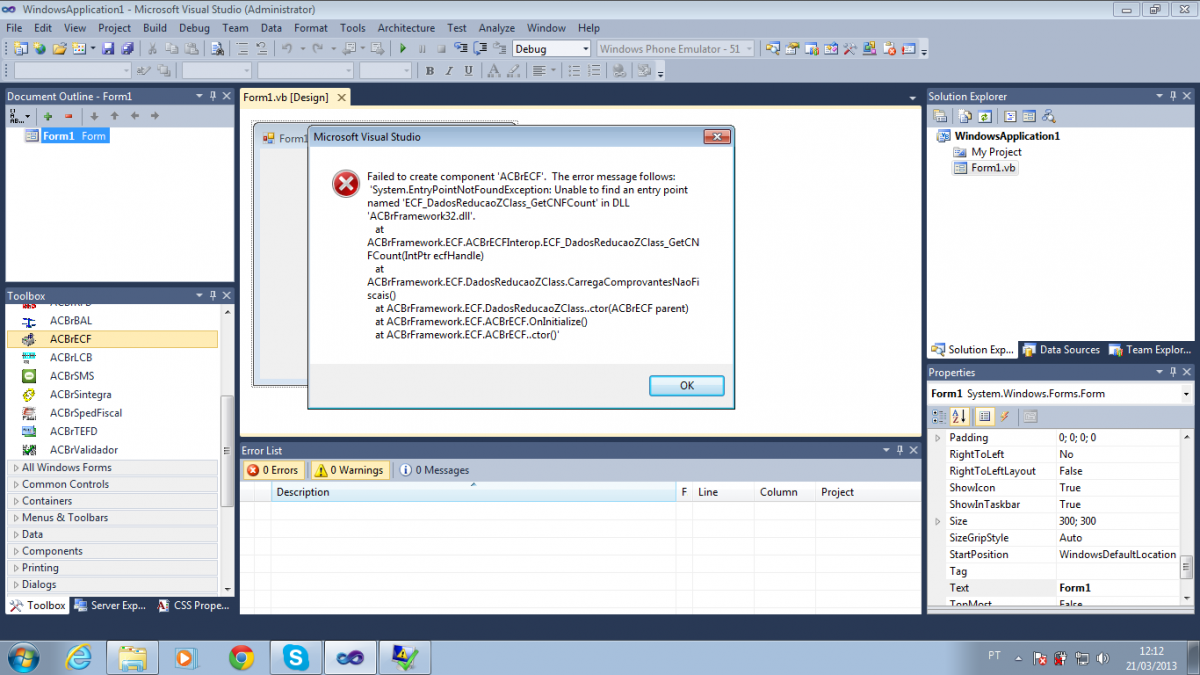The image size is (1200, 675).
Task: Click OK in the error dialog
Action: point(686,386)
